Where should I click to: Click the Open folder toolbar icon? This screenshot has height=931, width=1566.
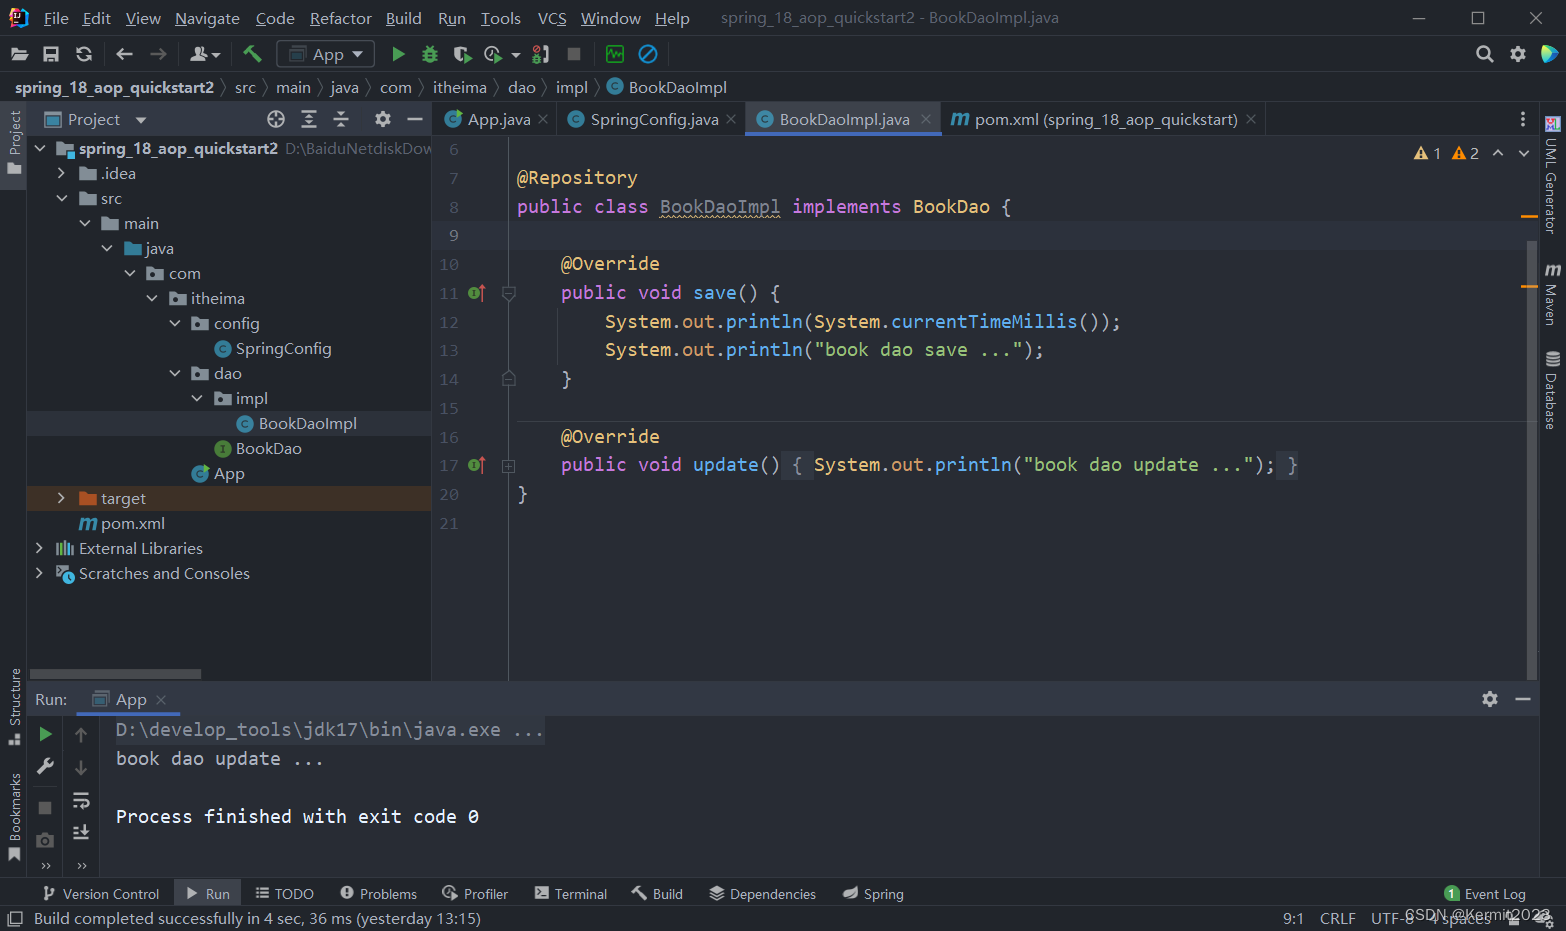click(19, 54)
